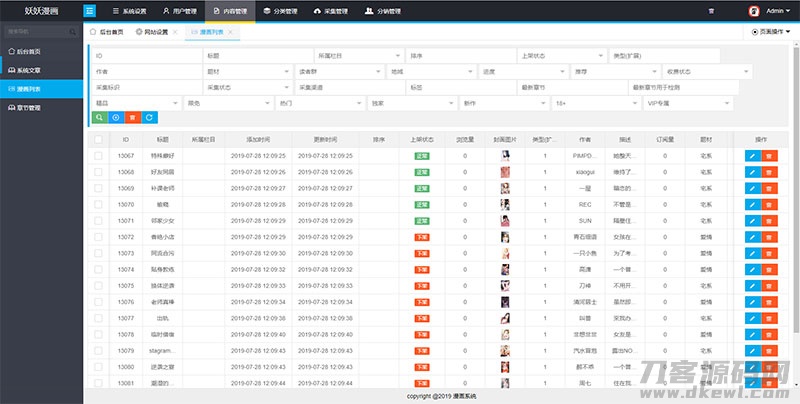Click the blue add button in the toolbar
This screenshot has width=800, height=404.
[x=115, y=118]
